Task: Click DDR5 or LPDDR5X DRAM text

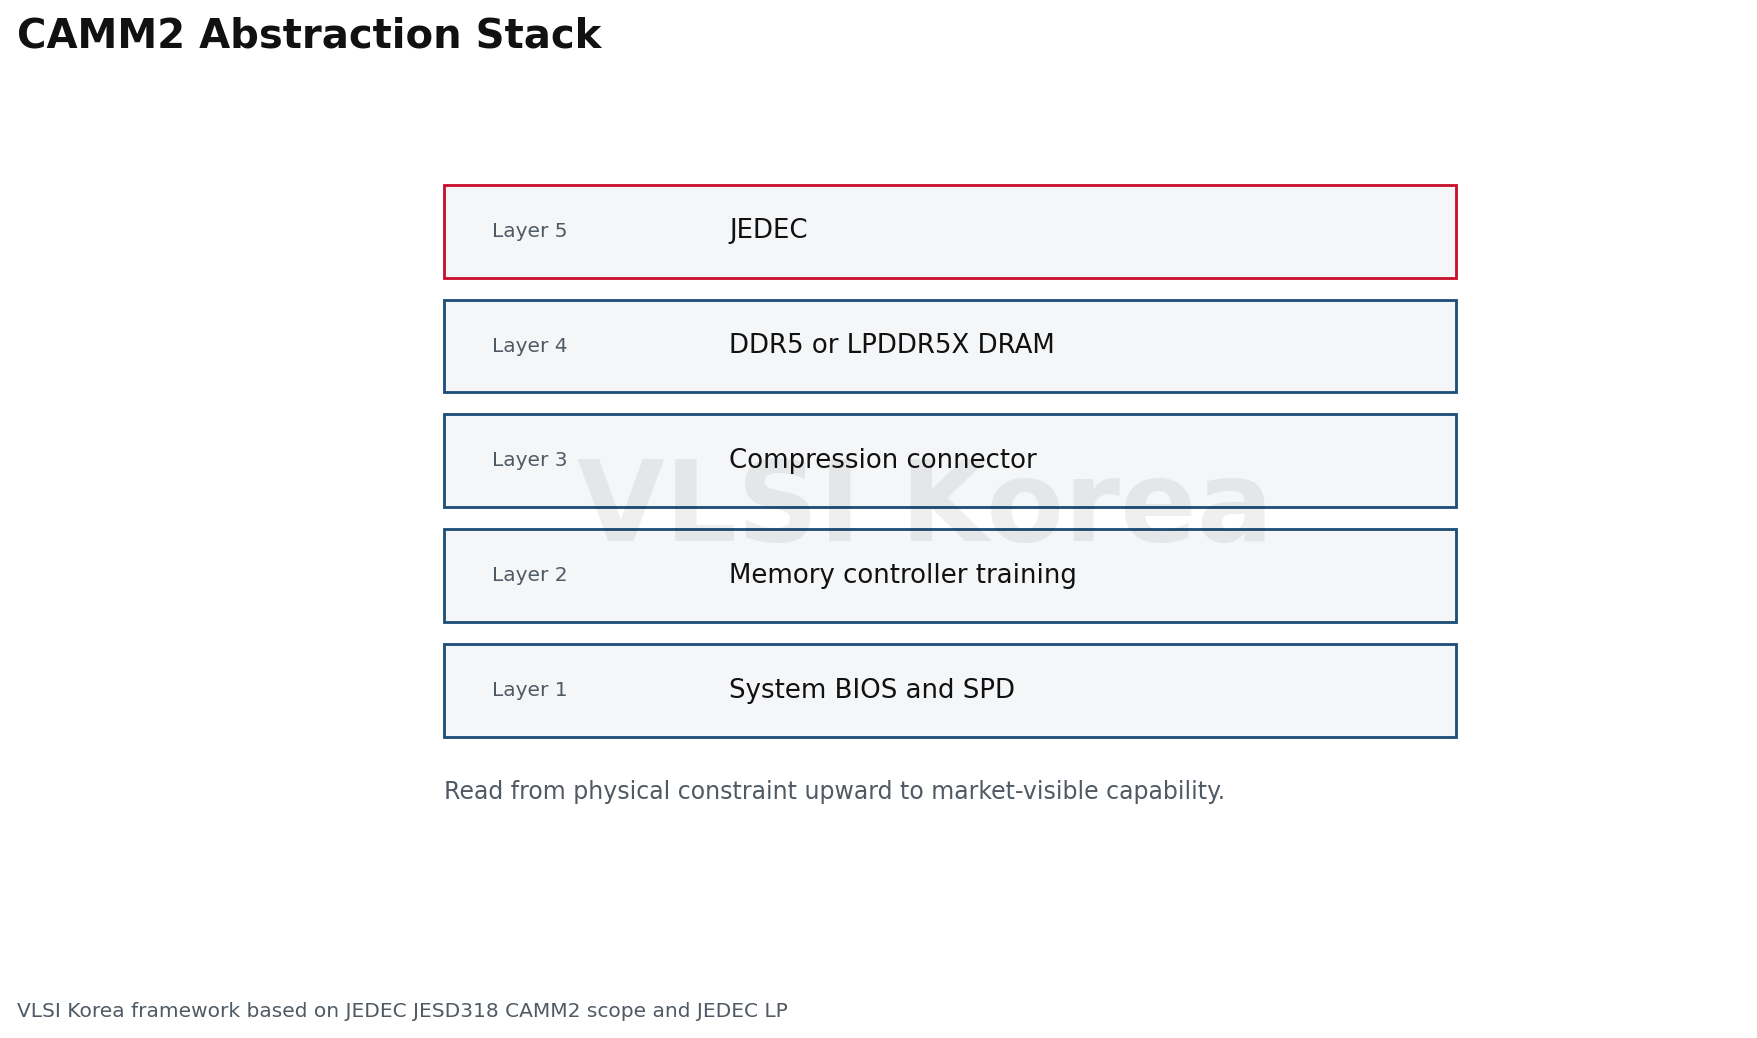Action: pos(891,345)
